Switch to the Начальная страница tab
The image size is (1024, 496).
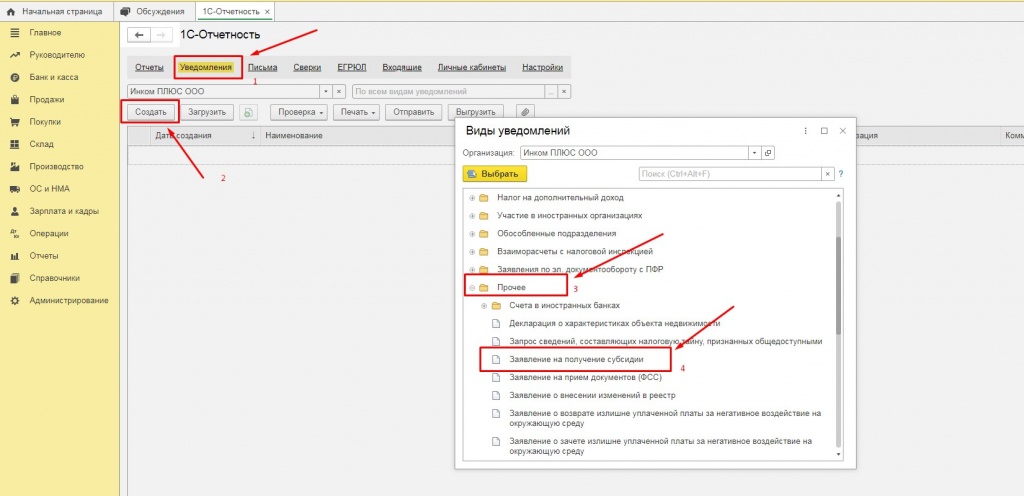[x=56, y=12]
